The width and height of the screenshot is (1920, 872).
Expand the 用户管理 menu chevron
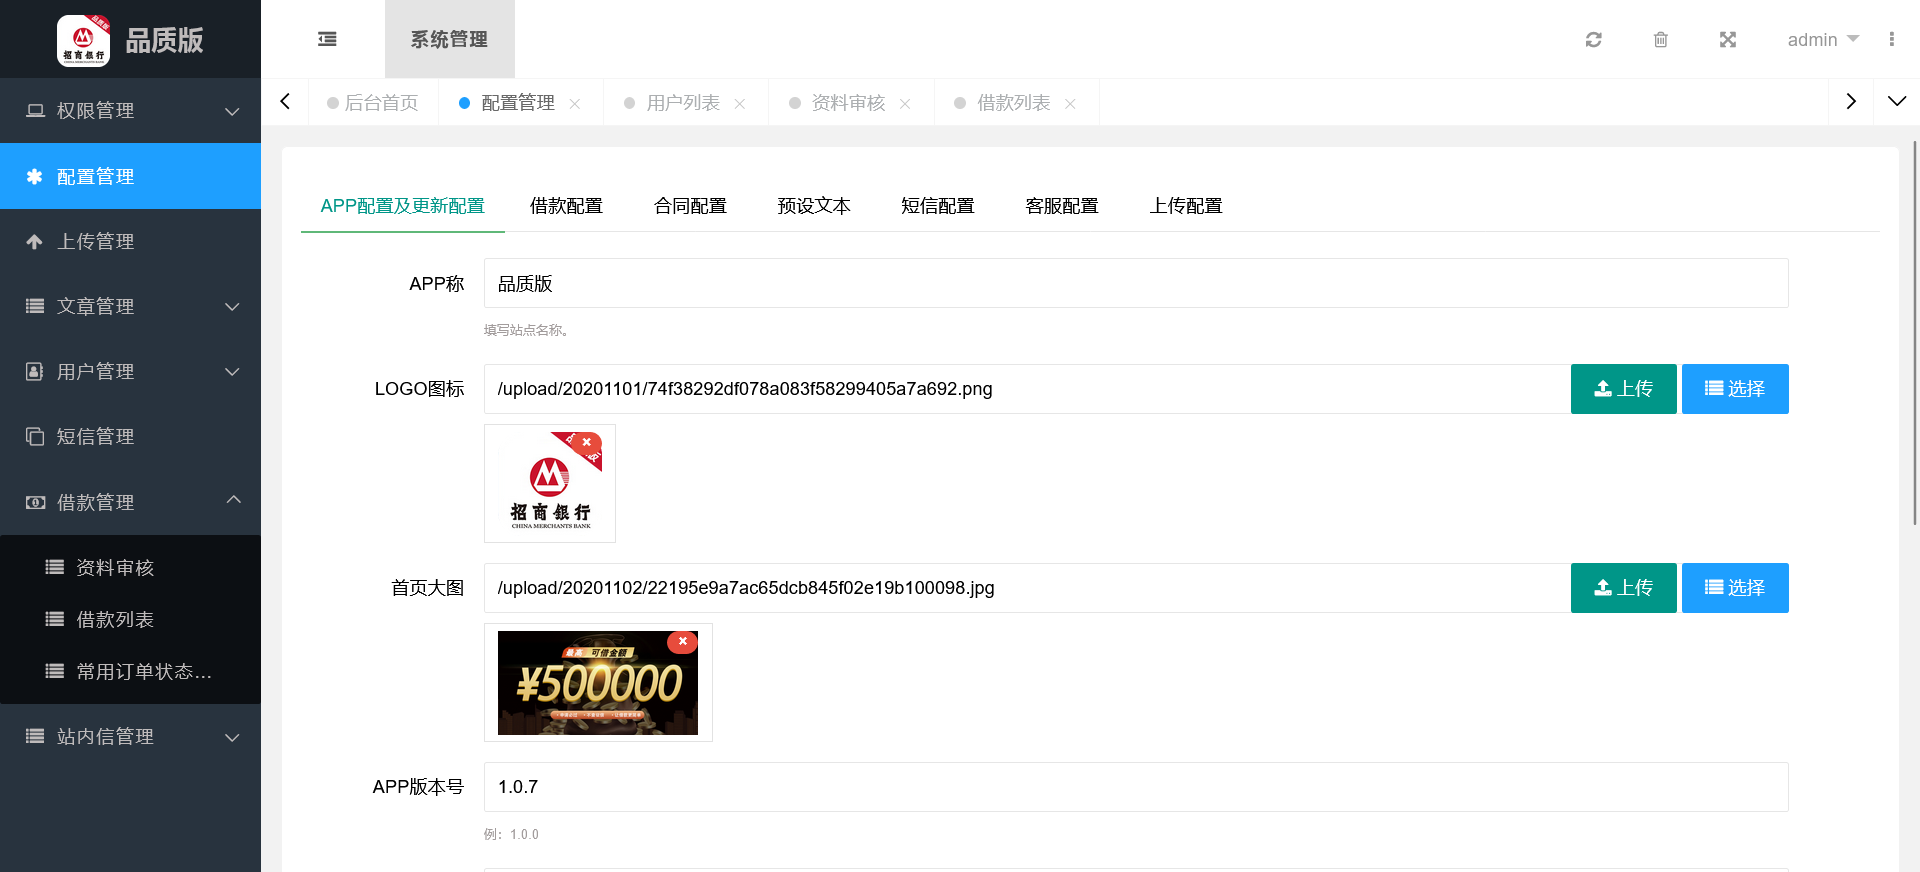[x=232, y=371]
